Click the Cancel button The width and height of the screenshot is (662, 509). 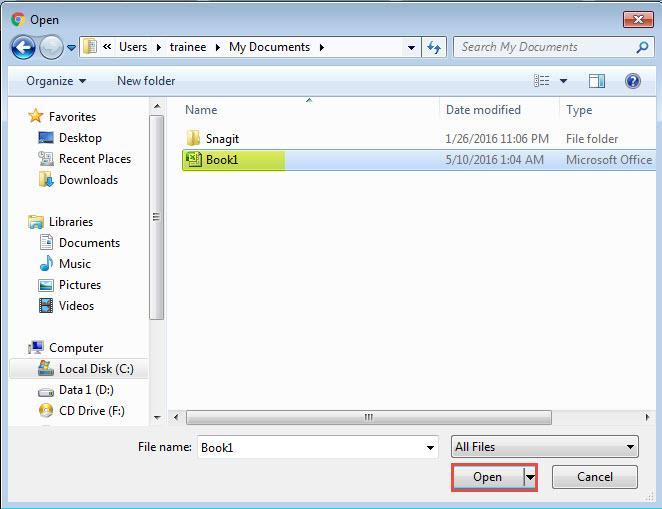tap(594, 477)
